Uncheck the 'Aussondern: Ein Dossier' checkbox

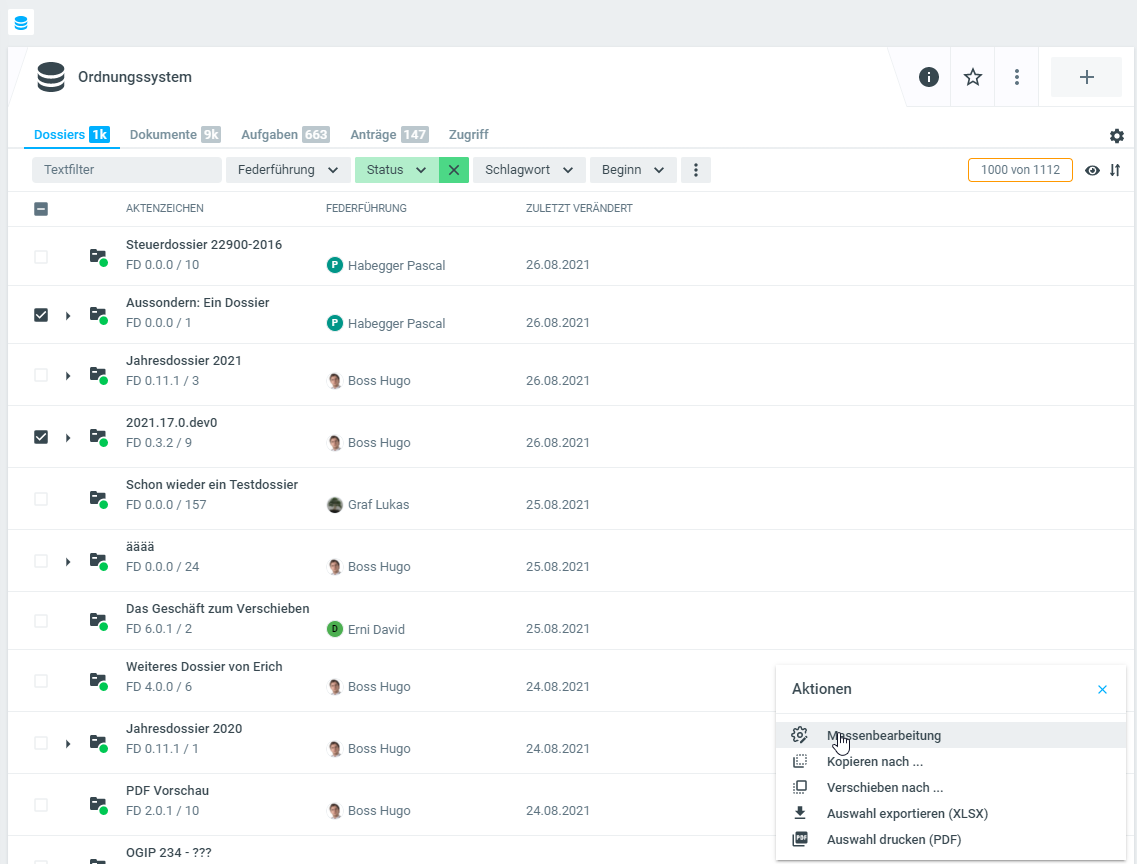coord(41,315)
